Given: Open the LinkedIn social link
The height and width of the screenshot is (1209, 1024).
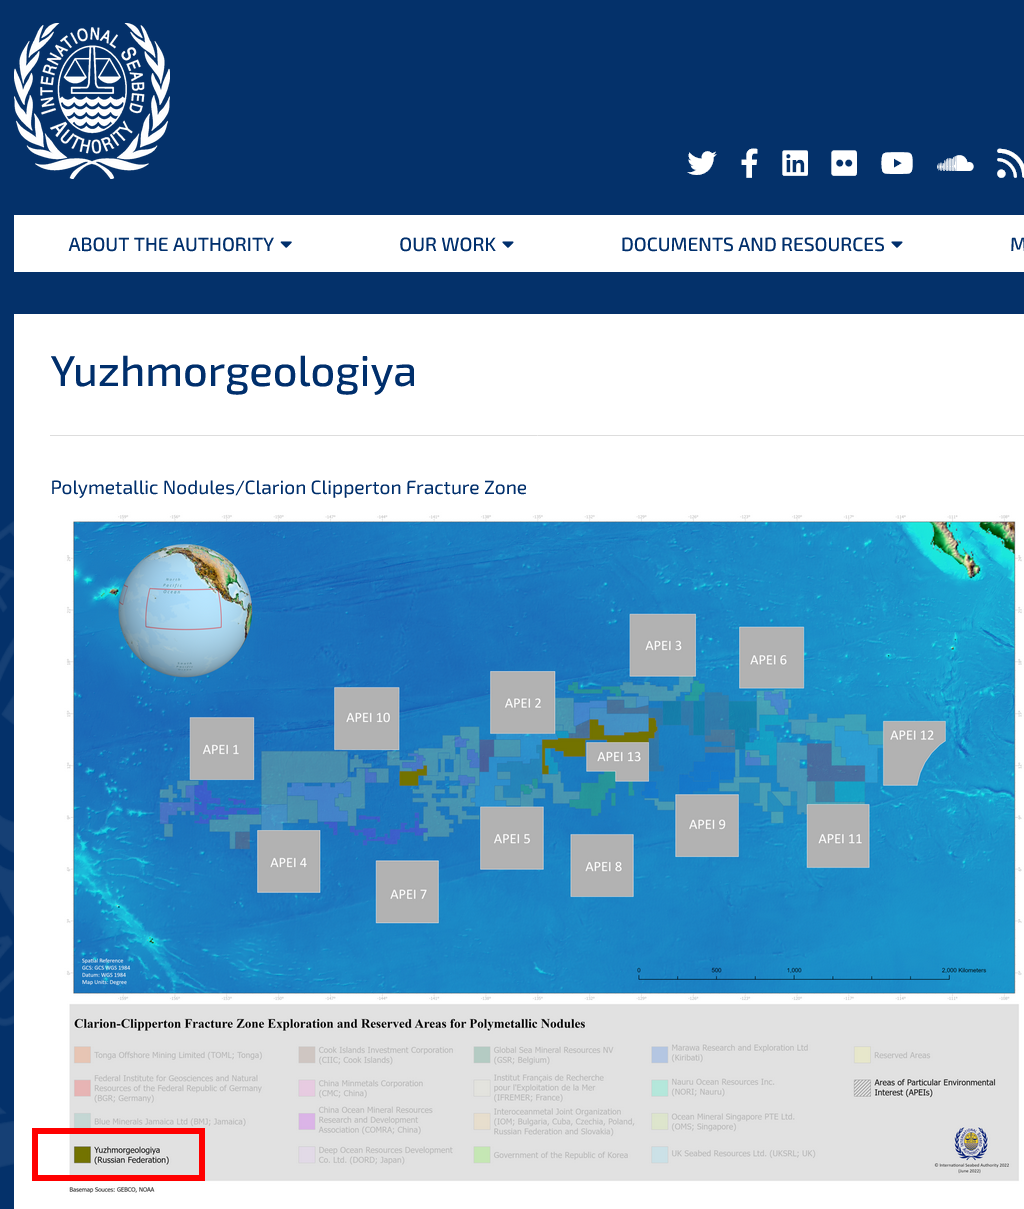Looking at the screenshot, I should 795,163.
